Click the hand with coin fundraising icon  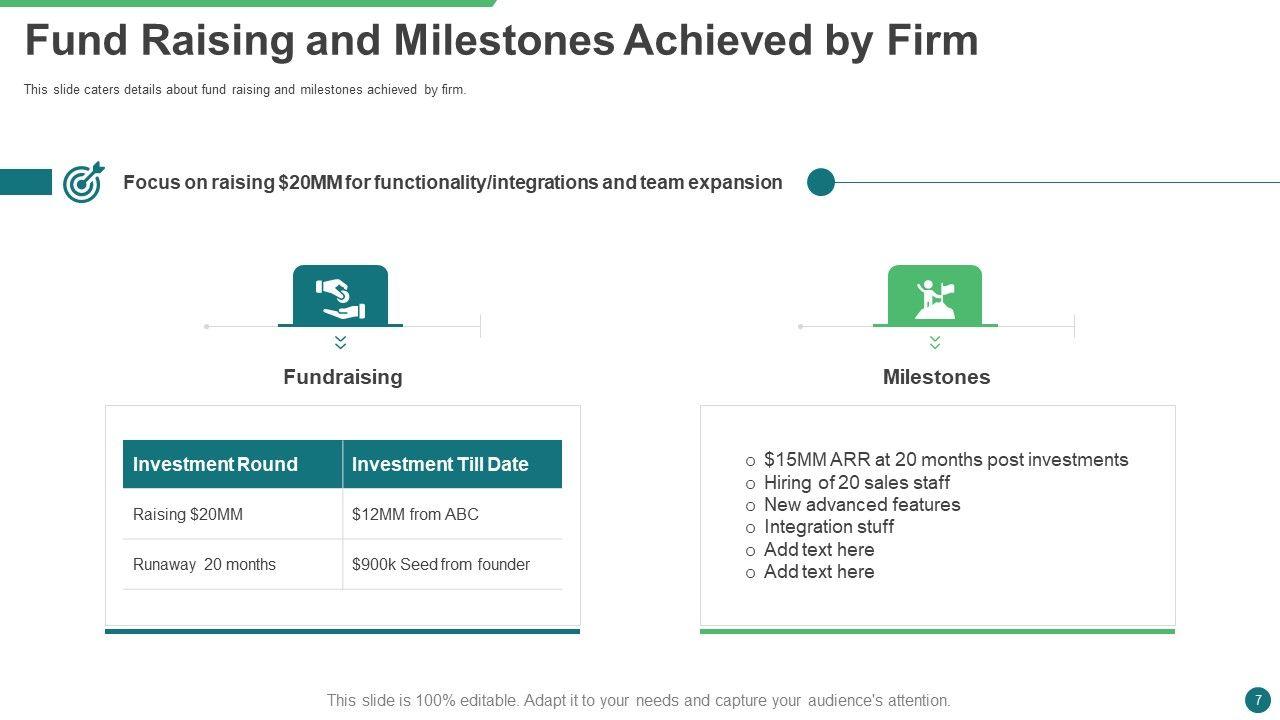click(x=340, y=298)
